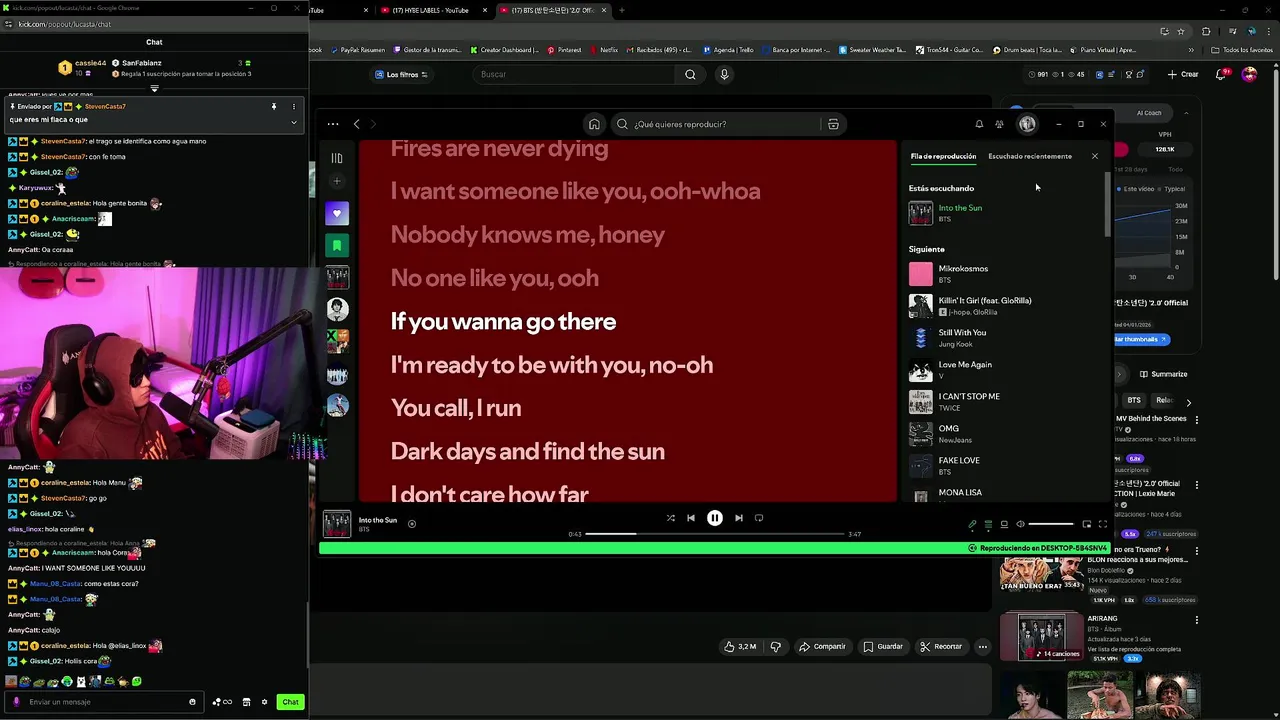Toggle shuffle in the Spotify player

click(x=670, y=518)
